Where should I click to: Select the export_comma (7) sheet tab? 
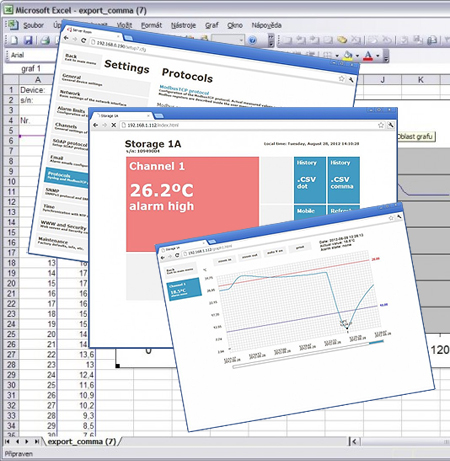(x=81, y=441)
